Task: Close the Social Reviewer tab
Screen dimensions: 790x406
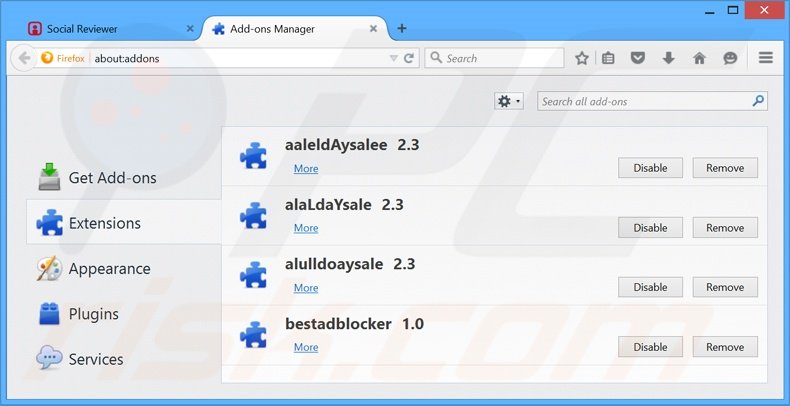Action: tap(190, 29)
